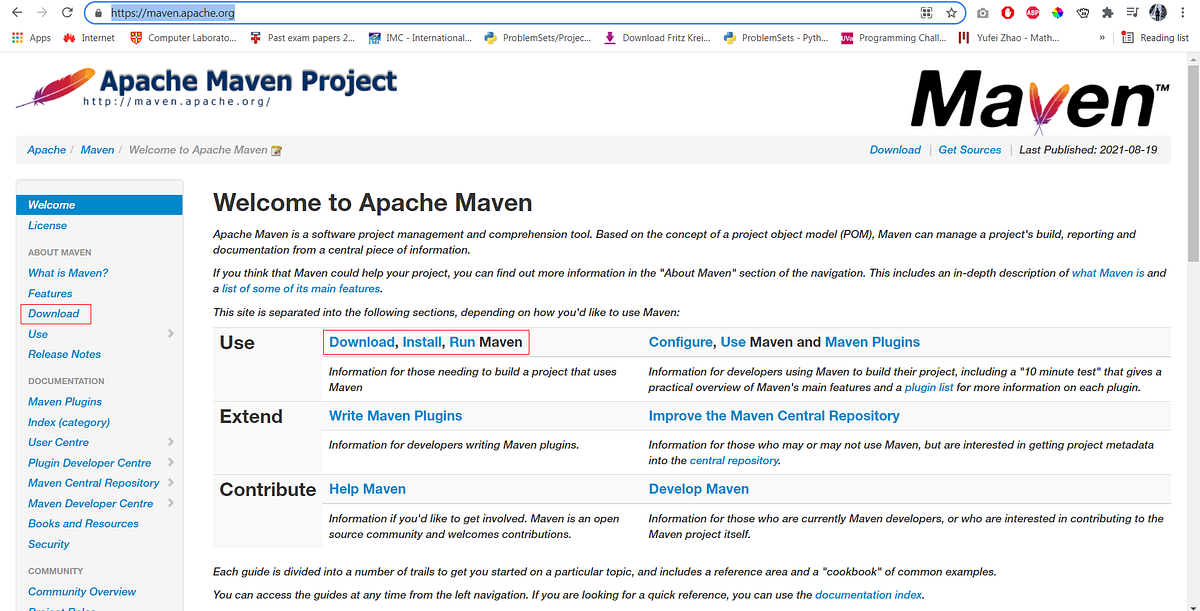Click inside the address bar

(x=300, y=13)
